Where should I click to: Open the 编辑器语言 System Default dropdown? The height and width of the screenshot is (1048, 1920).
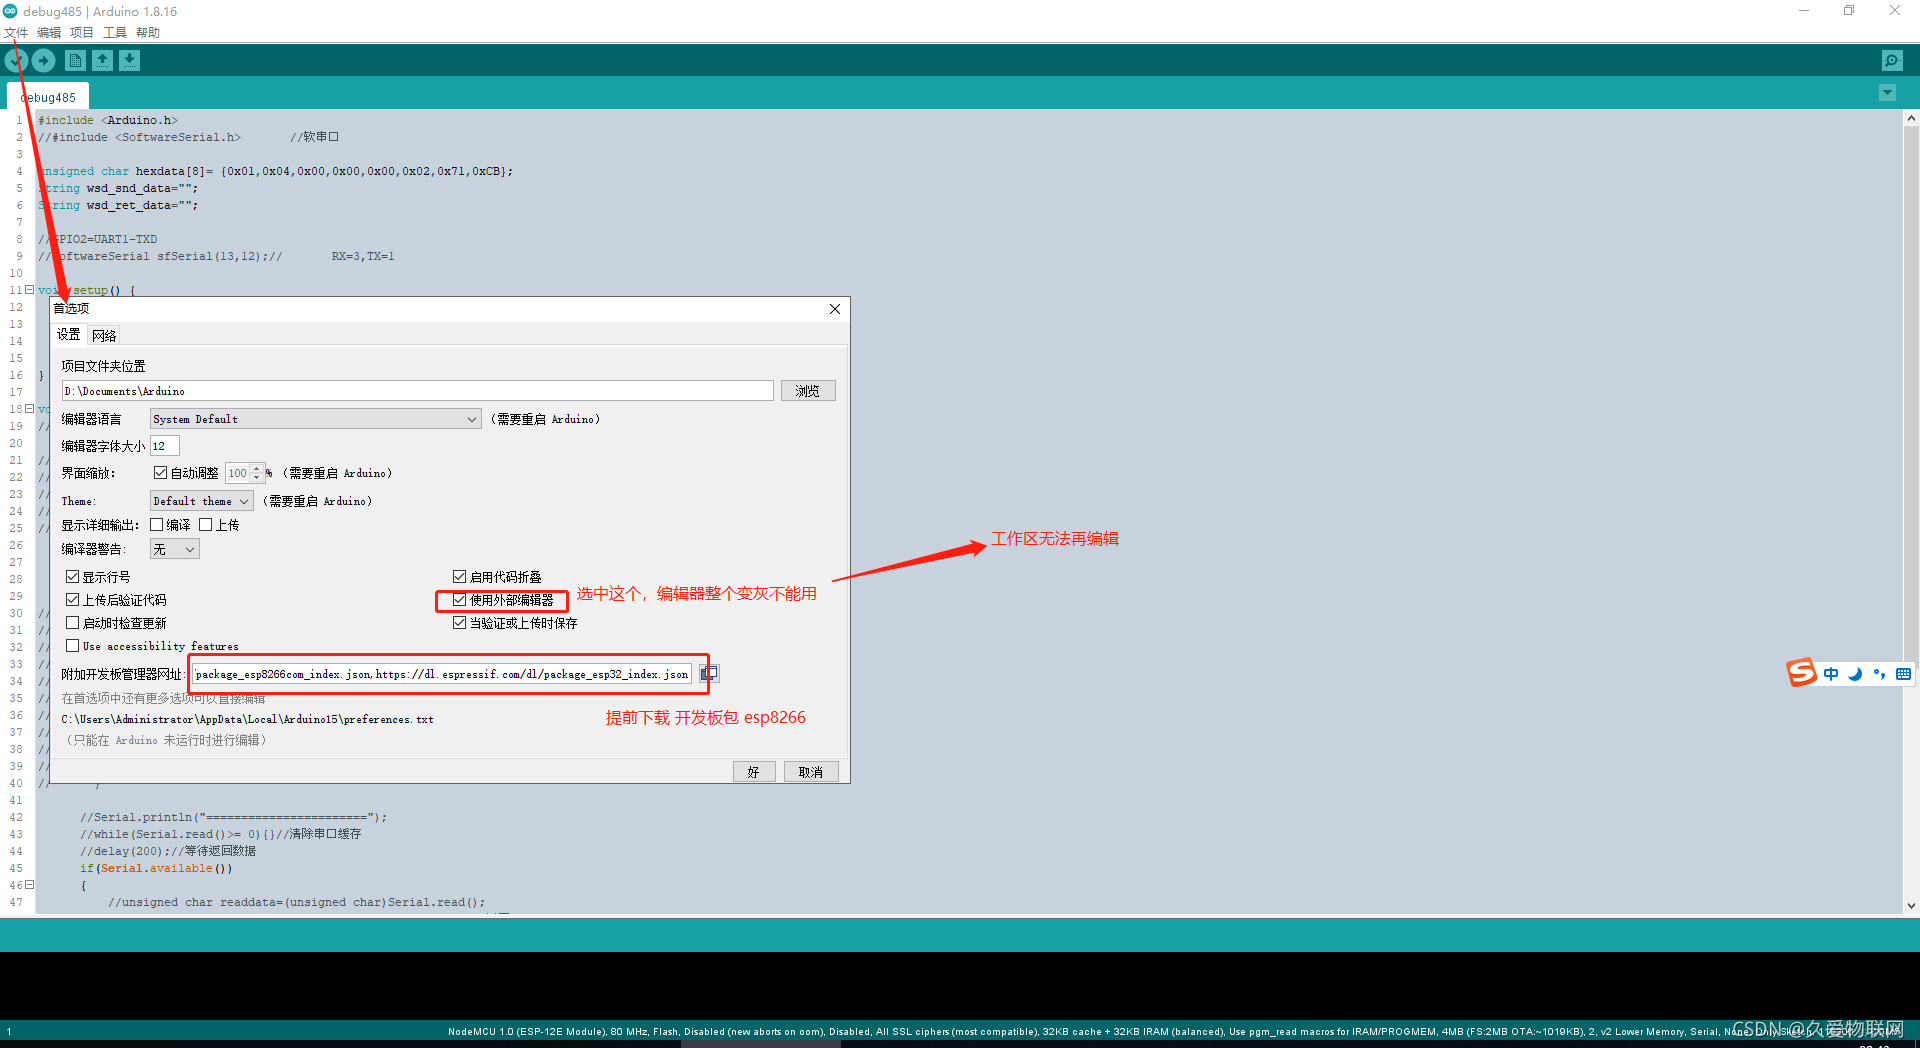[x=316, y=419]
